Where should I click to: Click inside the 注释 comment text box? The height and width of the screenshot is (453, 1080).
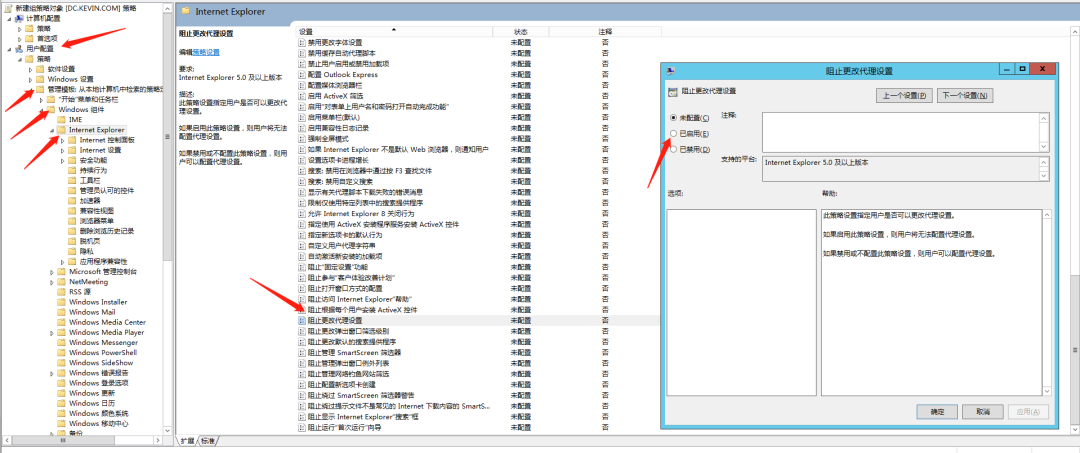point(902,131)
